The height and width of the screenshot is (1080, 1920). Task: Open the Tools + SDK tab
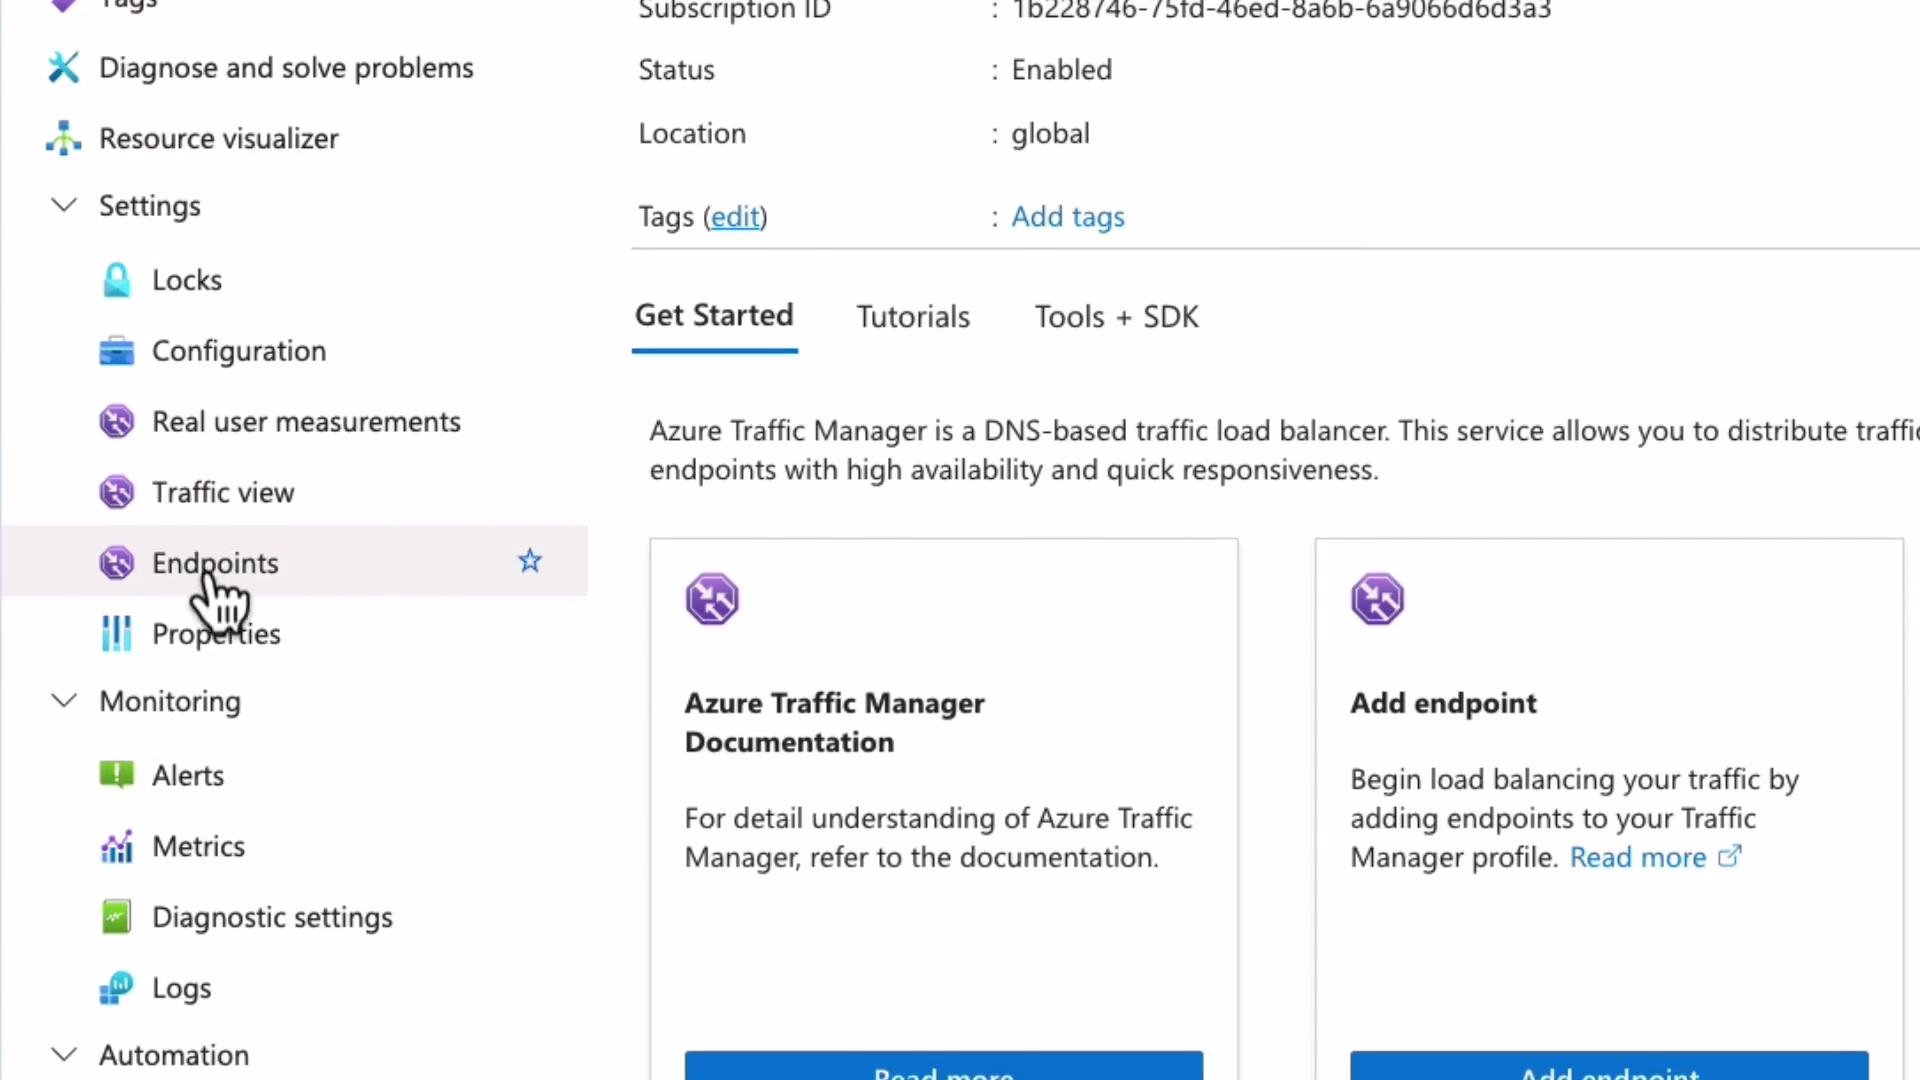click(x=1116, y=317)
